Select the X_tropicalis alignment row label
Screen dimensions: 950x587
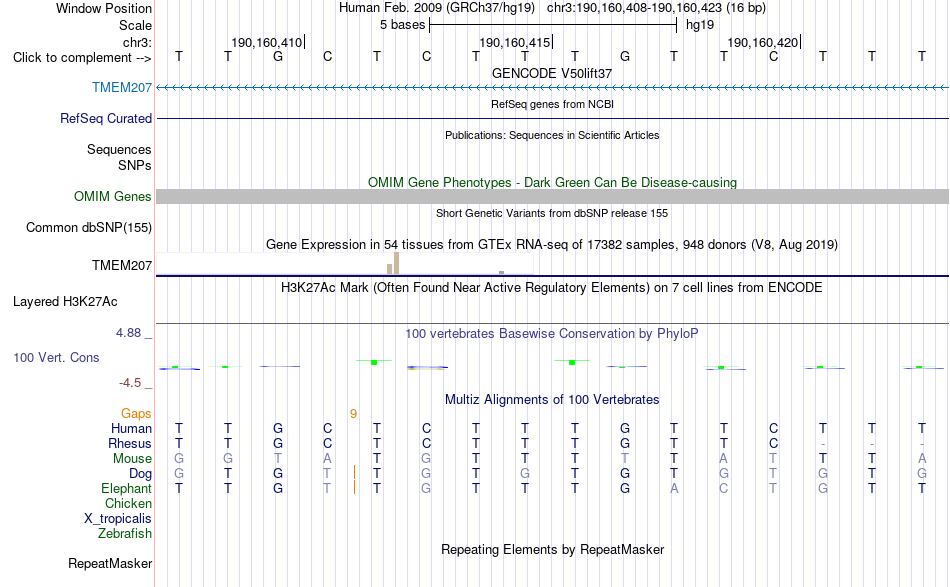pyautogui.click(x=118, y=519)
